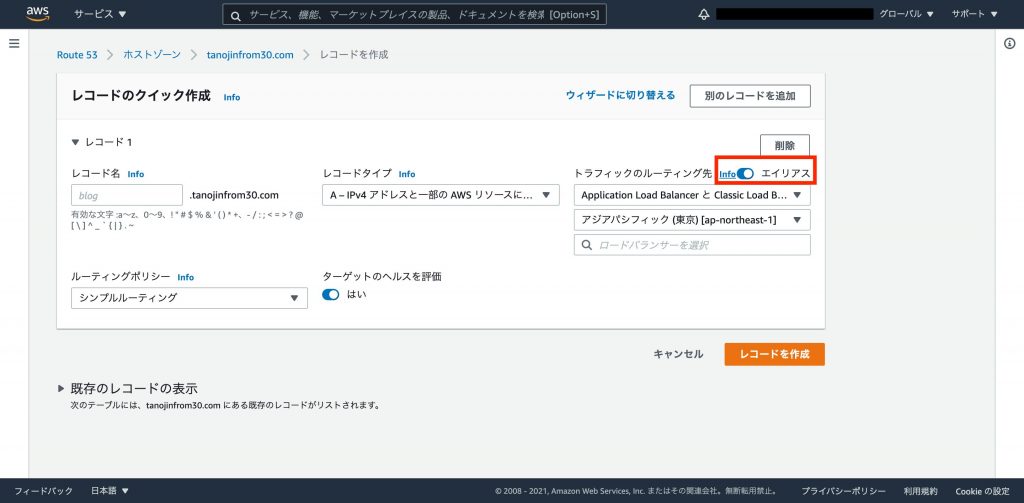Focus the レコード名 blog input field

[127, 195]
